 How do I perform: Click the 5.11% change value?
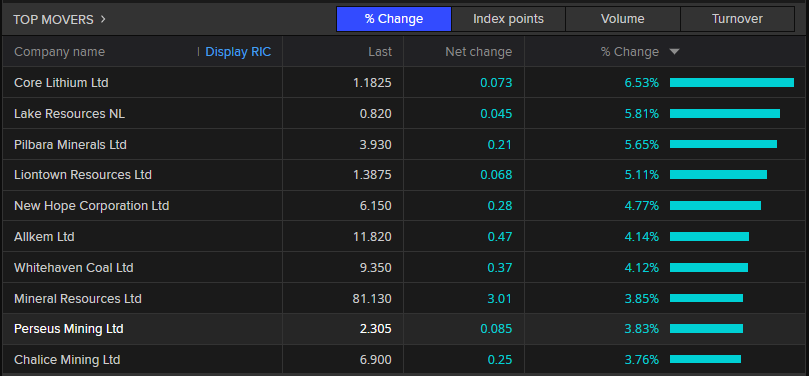pyautogui.click(x=642, y=175)
